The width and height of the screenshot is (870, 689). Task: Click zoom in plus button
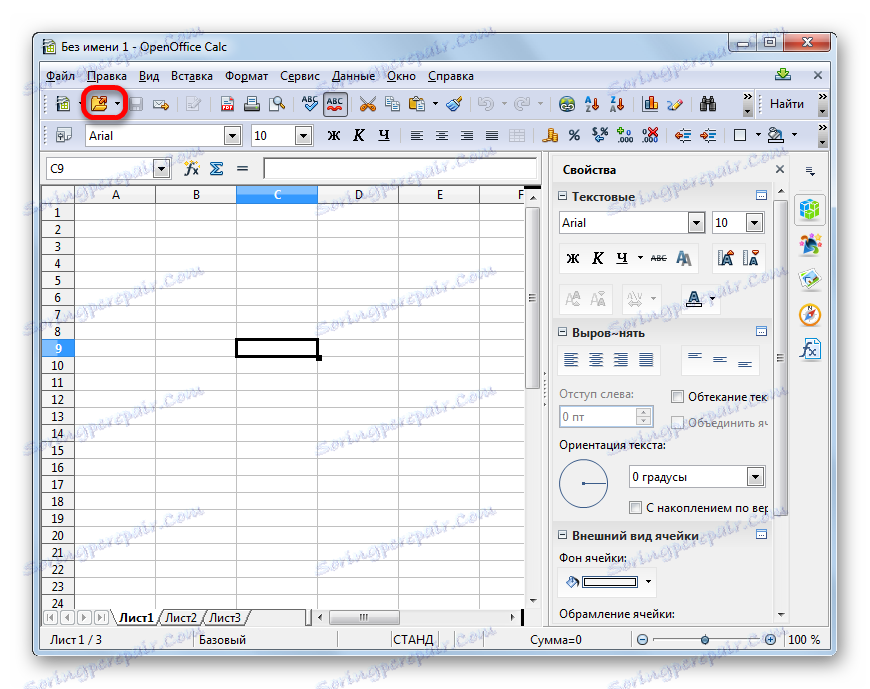point(770,640)
